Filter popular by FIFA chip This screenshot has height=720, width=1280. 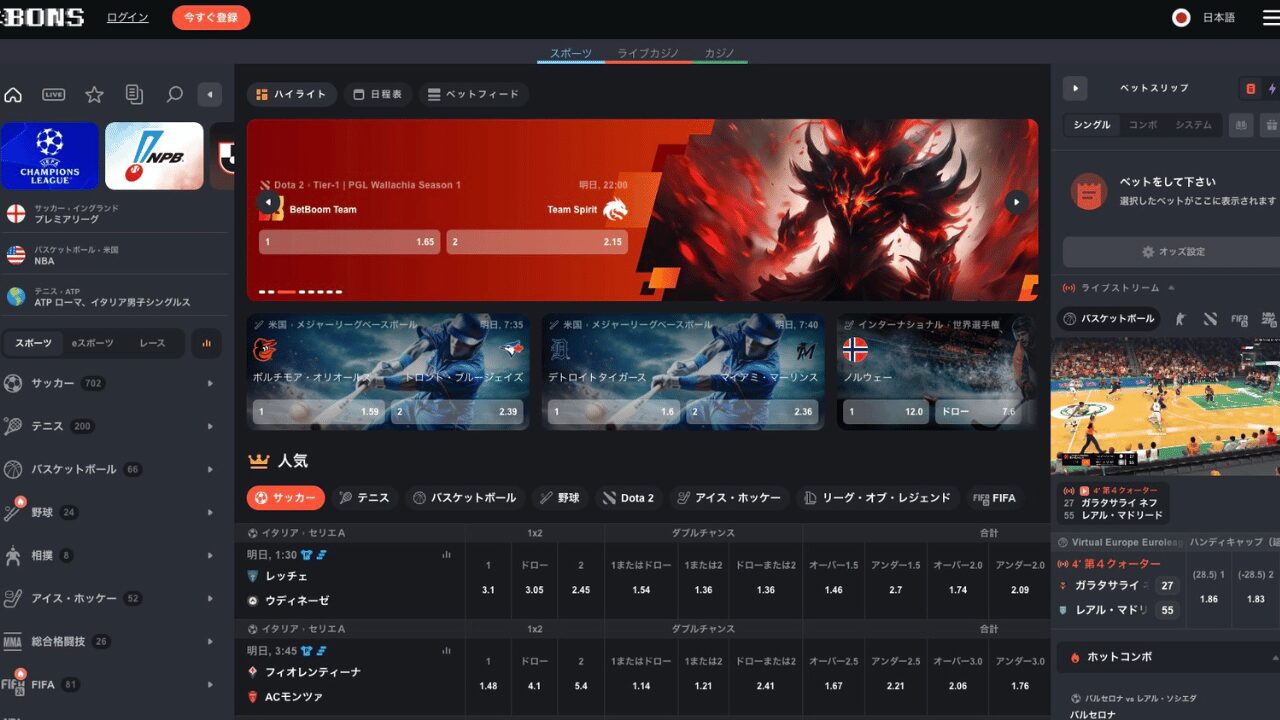tap(994, 498)
